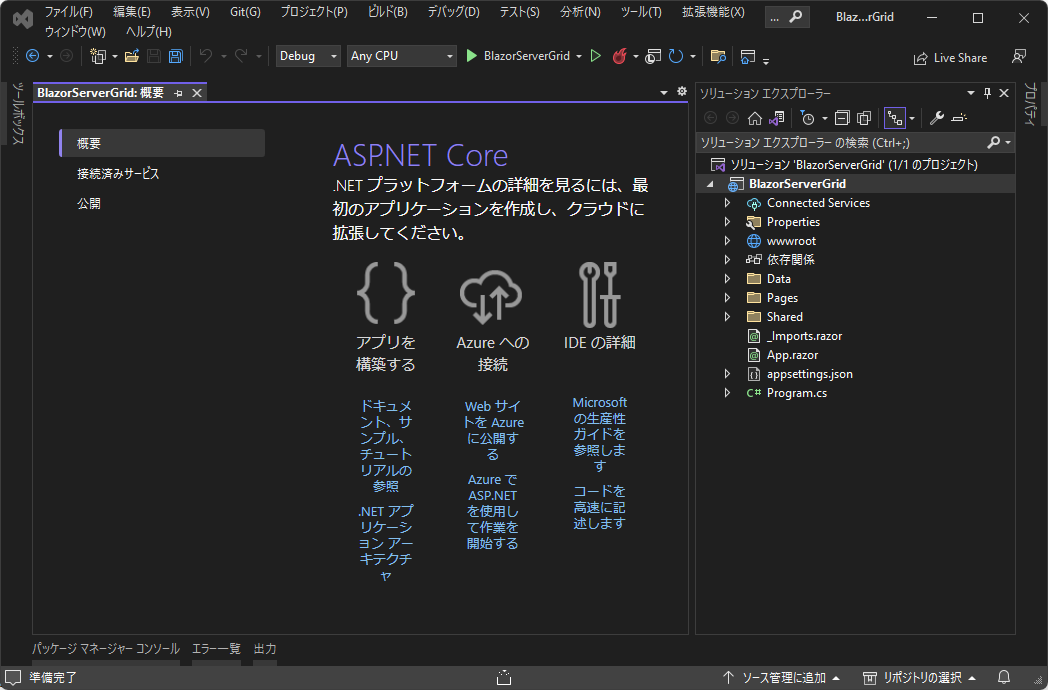Viewport: 1048px width, 690px height.
Task: Click the Solution Explorer search magnifier icon
Action: pos(994,142)
